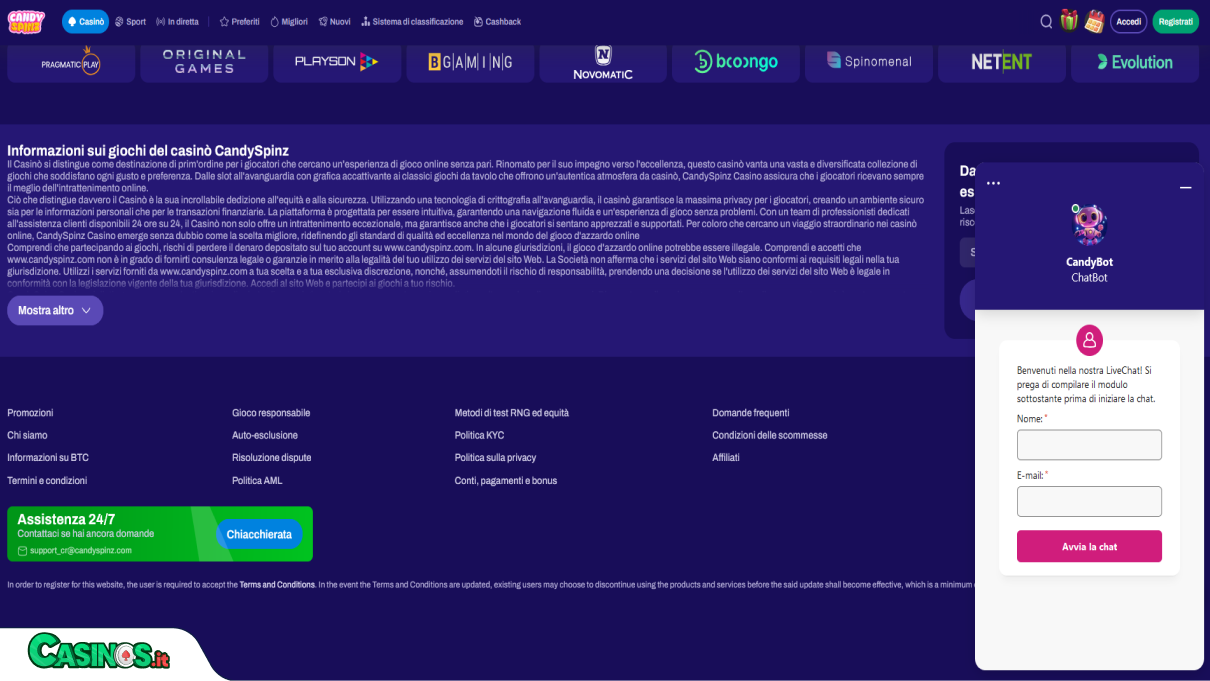Open the Casinò tab

pos(85,21)
